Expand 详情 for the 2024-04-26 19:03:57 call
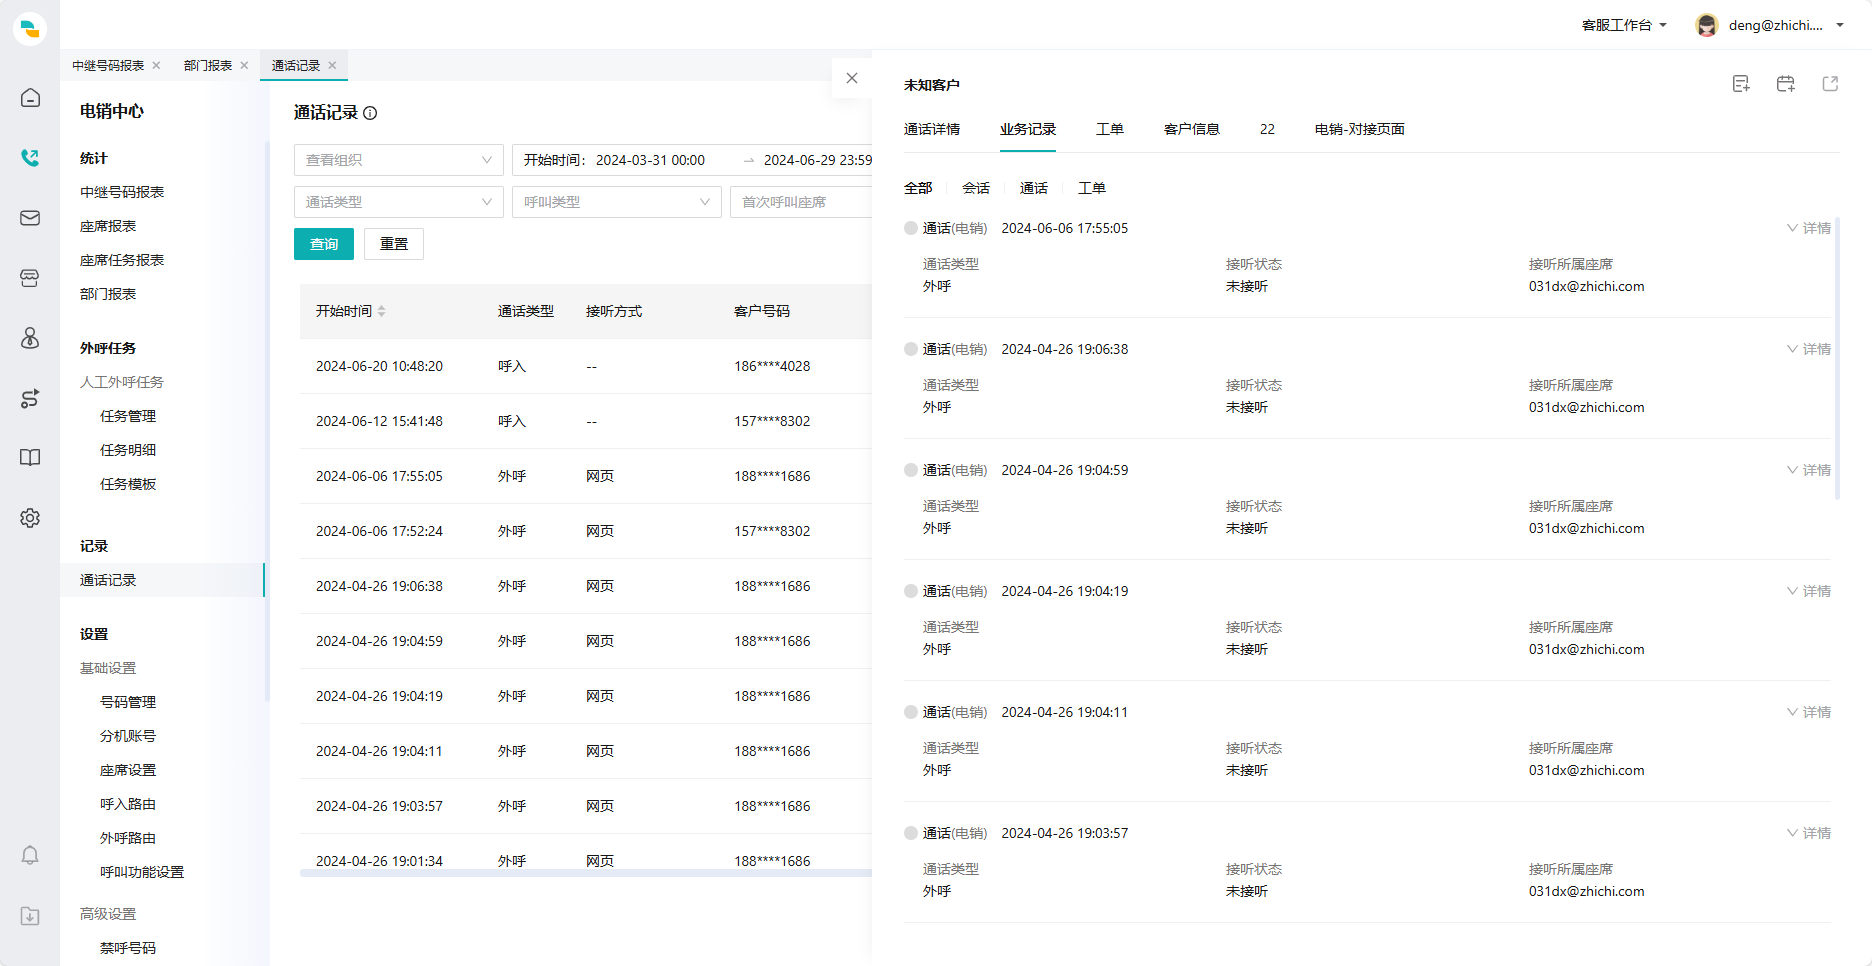1872x966 pixels. (x=1809, y=833)
